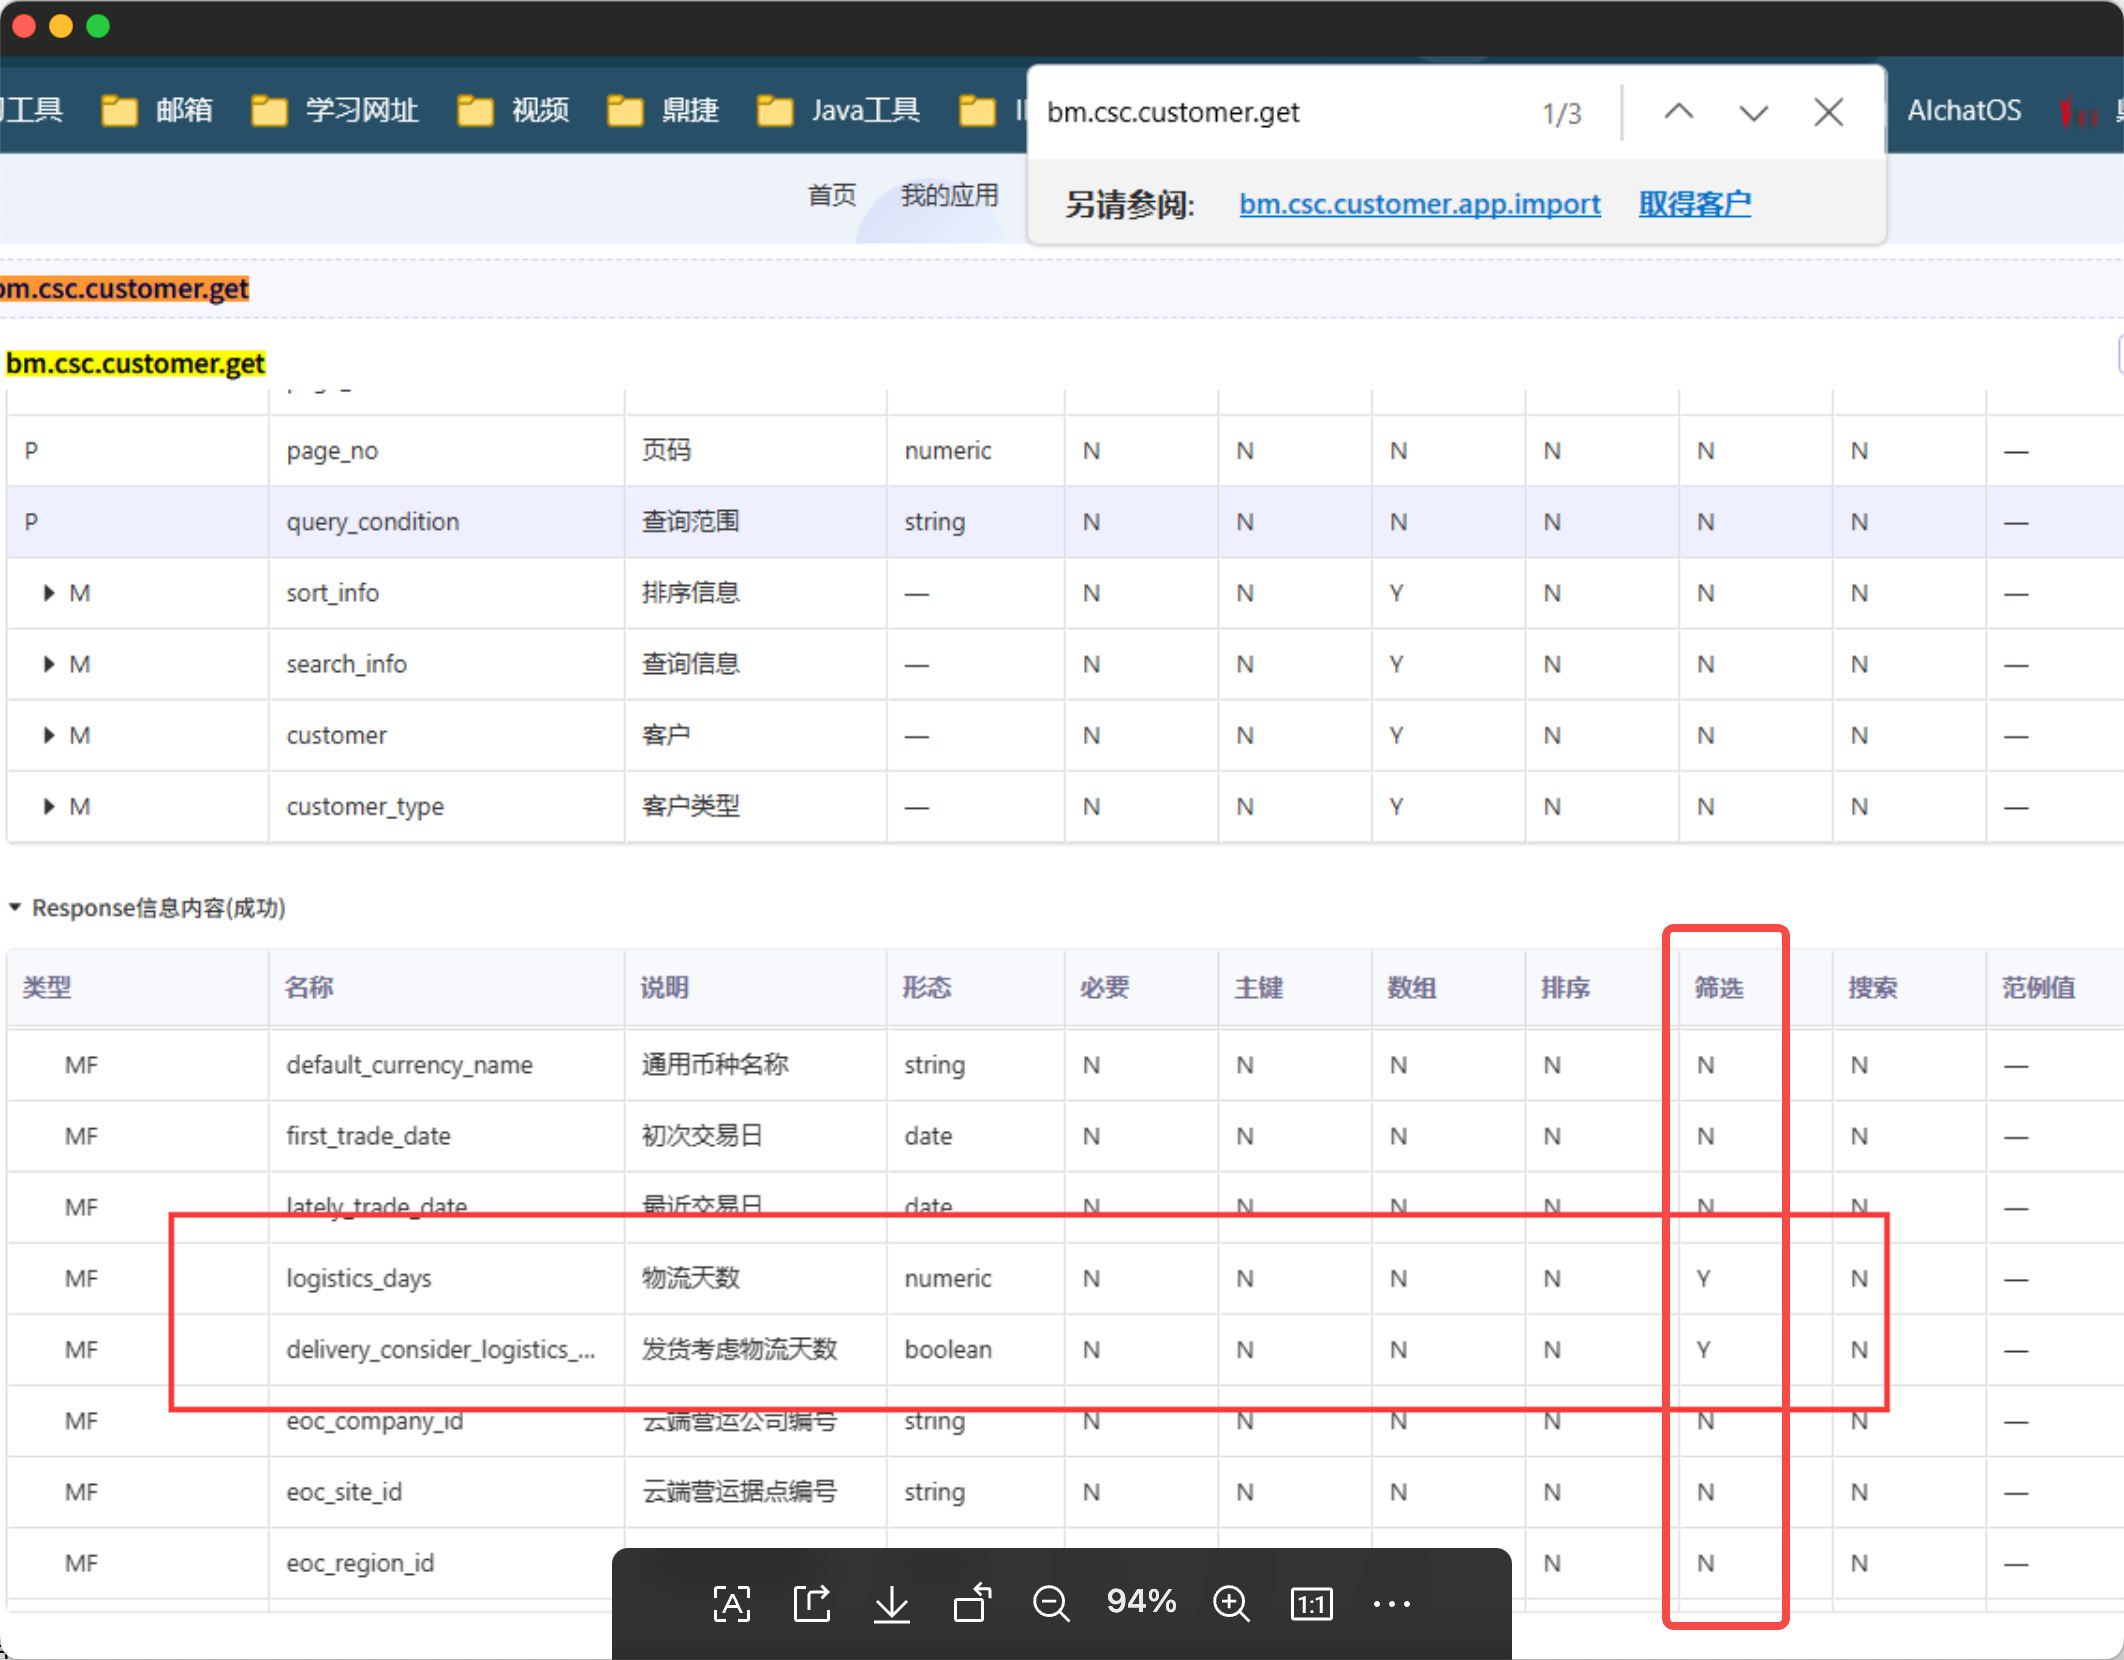2124x1660 pixels.
Task: Expand the sort_info row
Action: 48,593
